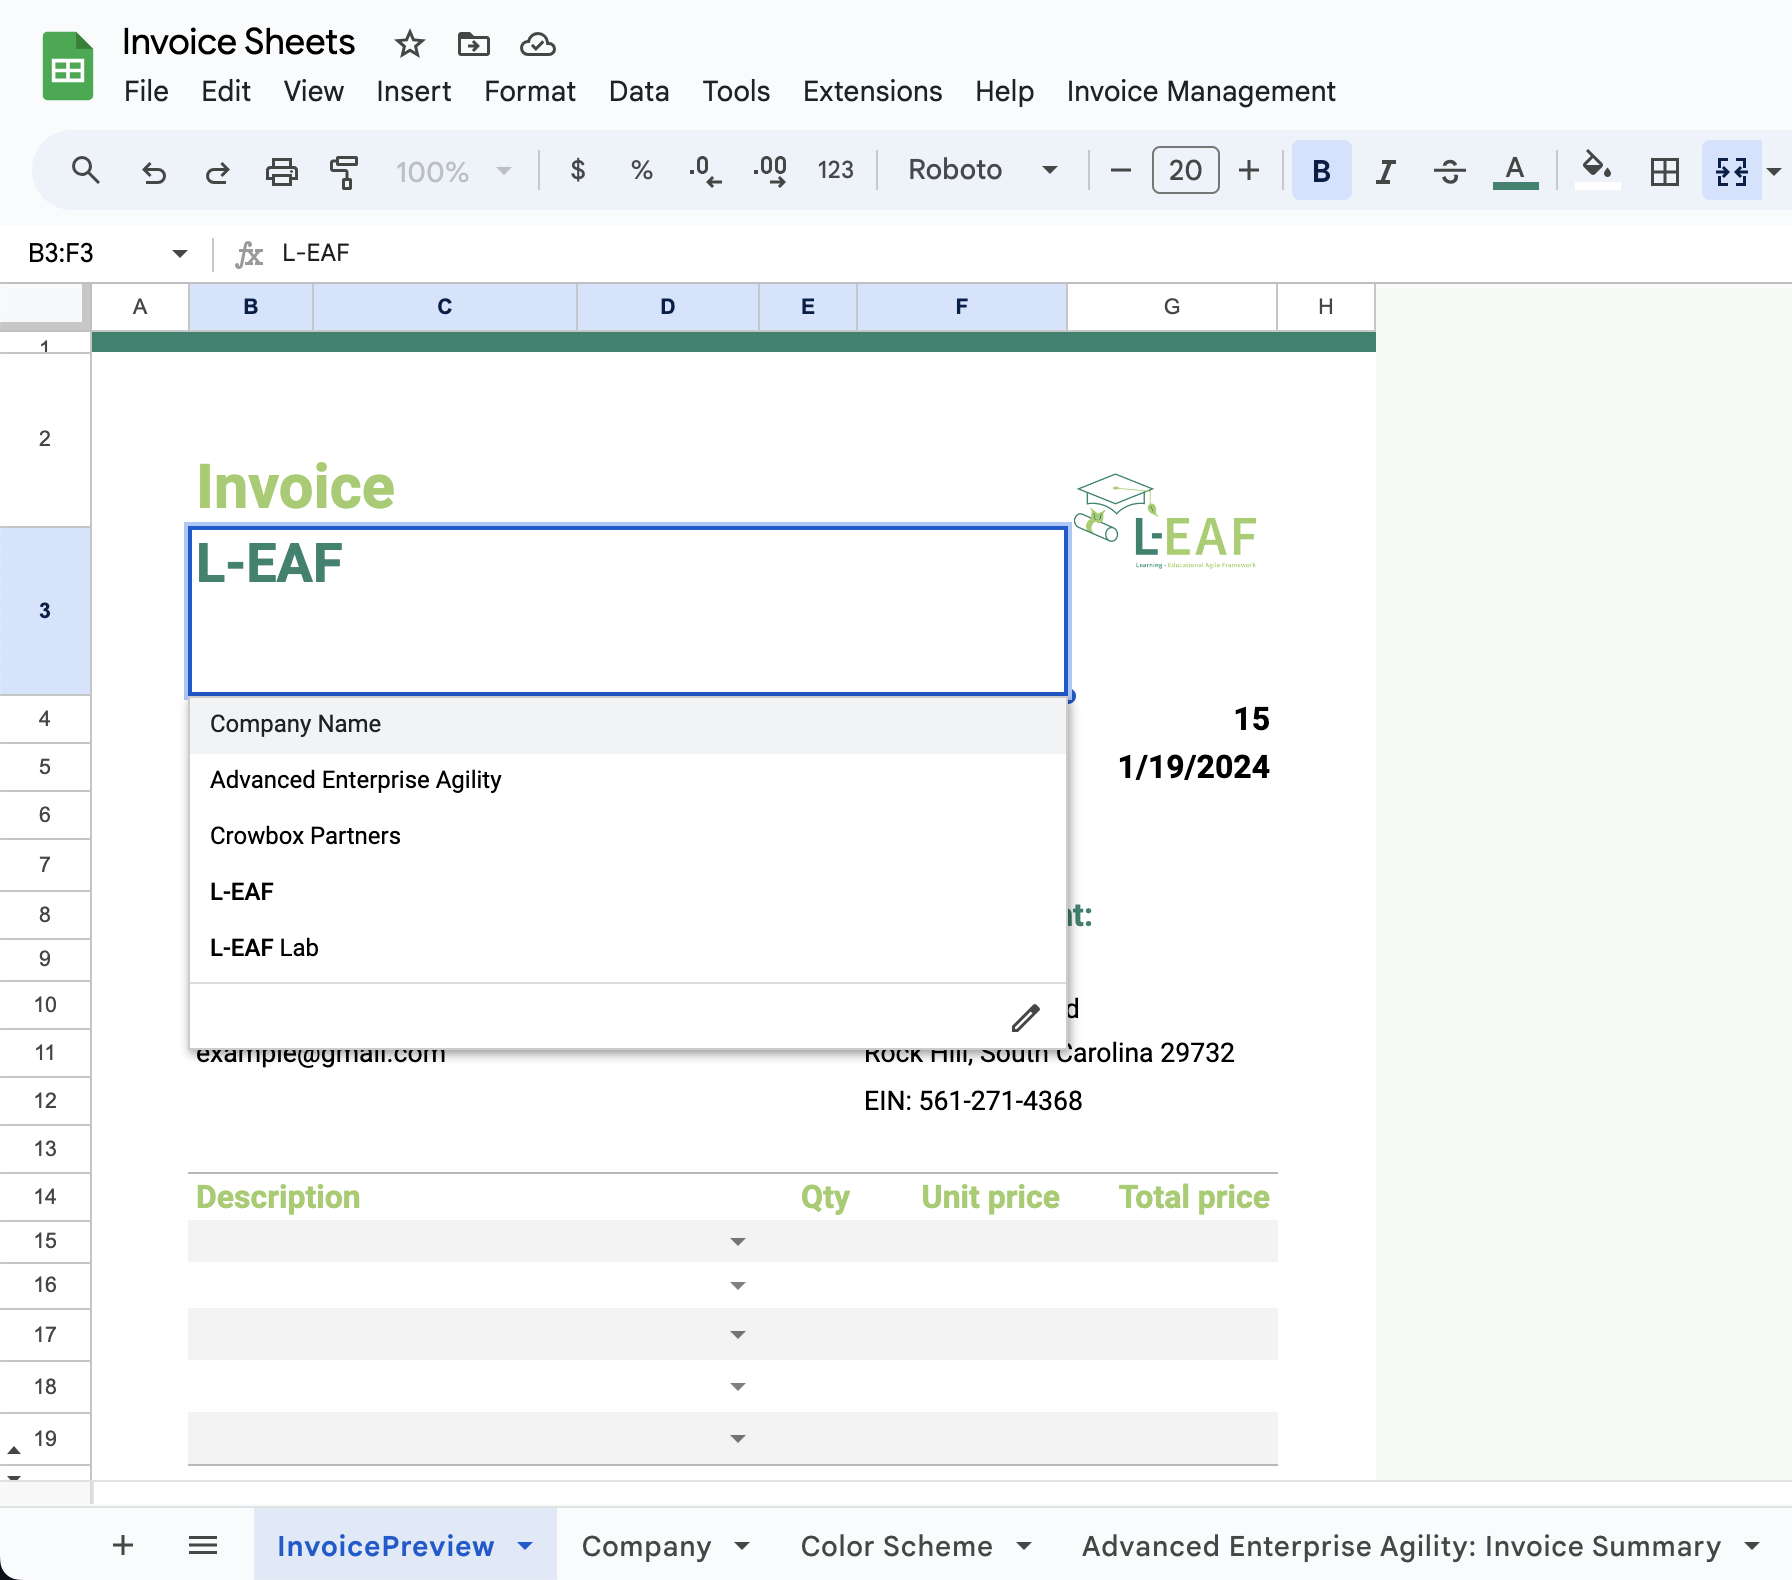Open the Edit menu
The width and height of the screenshot is (1792, 1580).
pyautogui.click(x=226, y=92)
